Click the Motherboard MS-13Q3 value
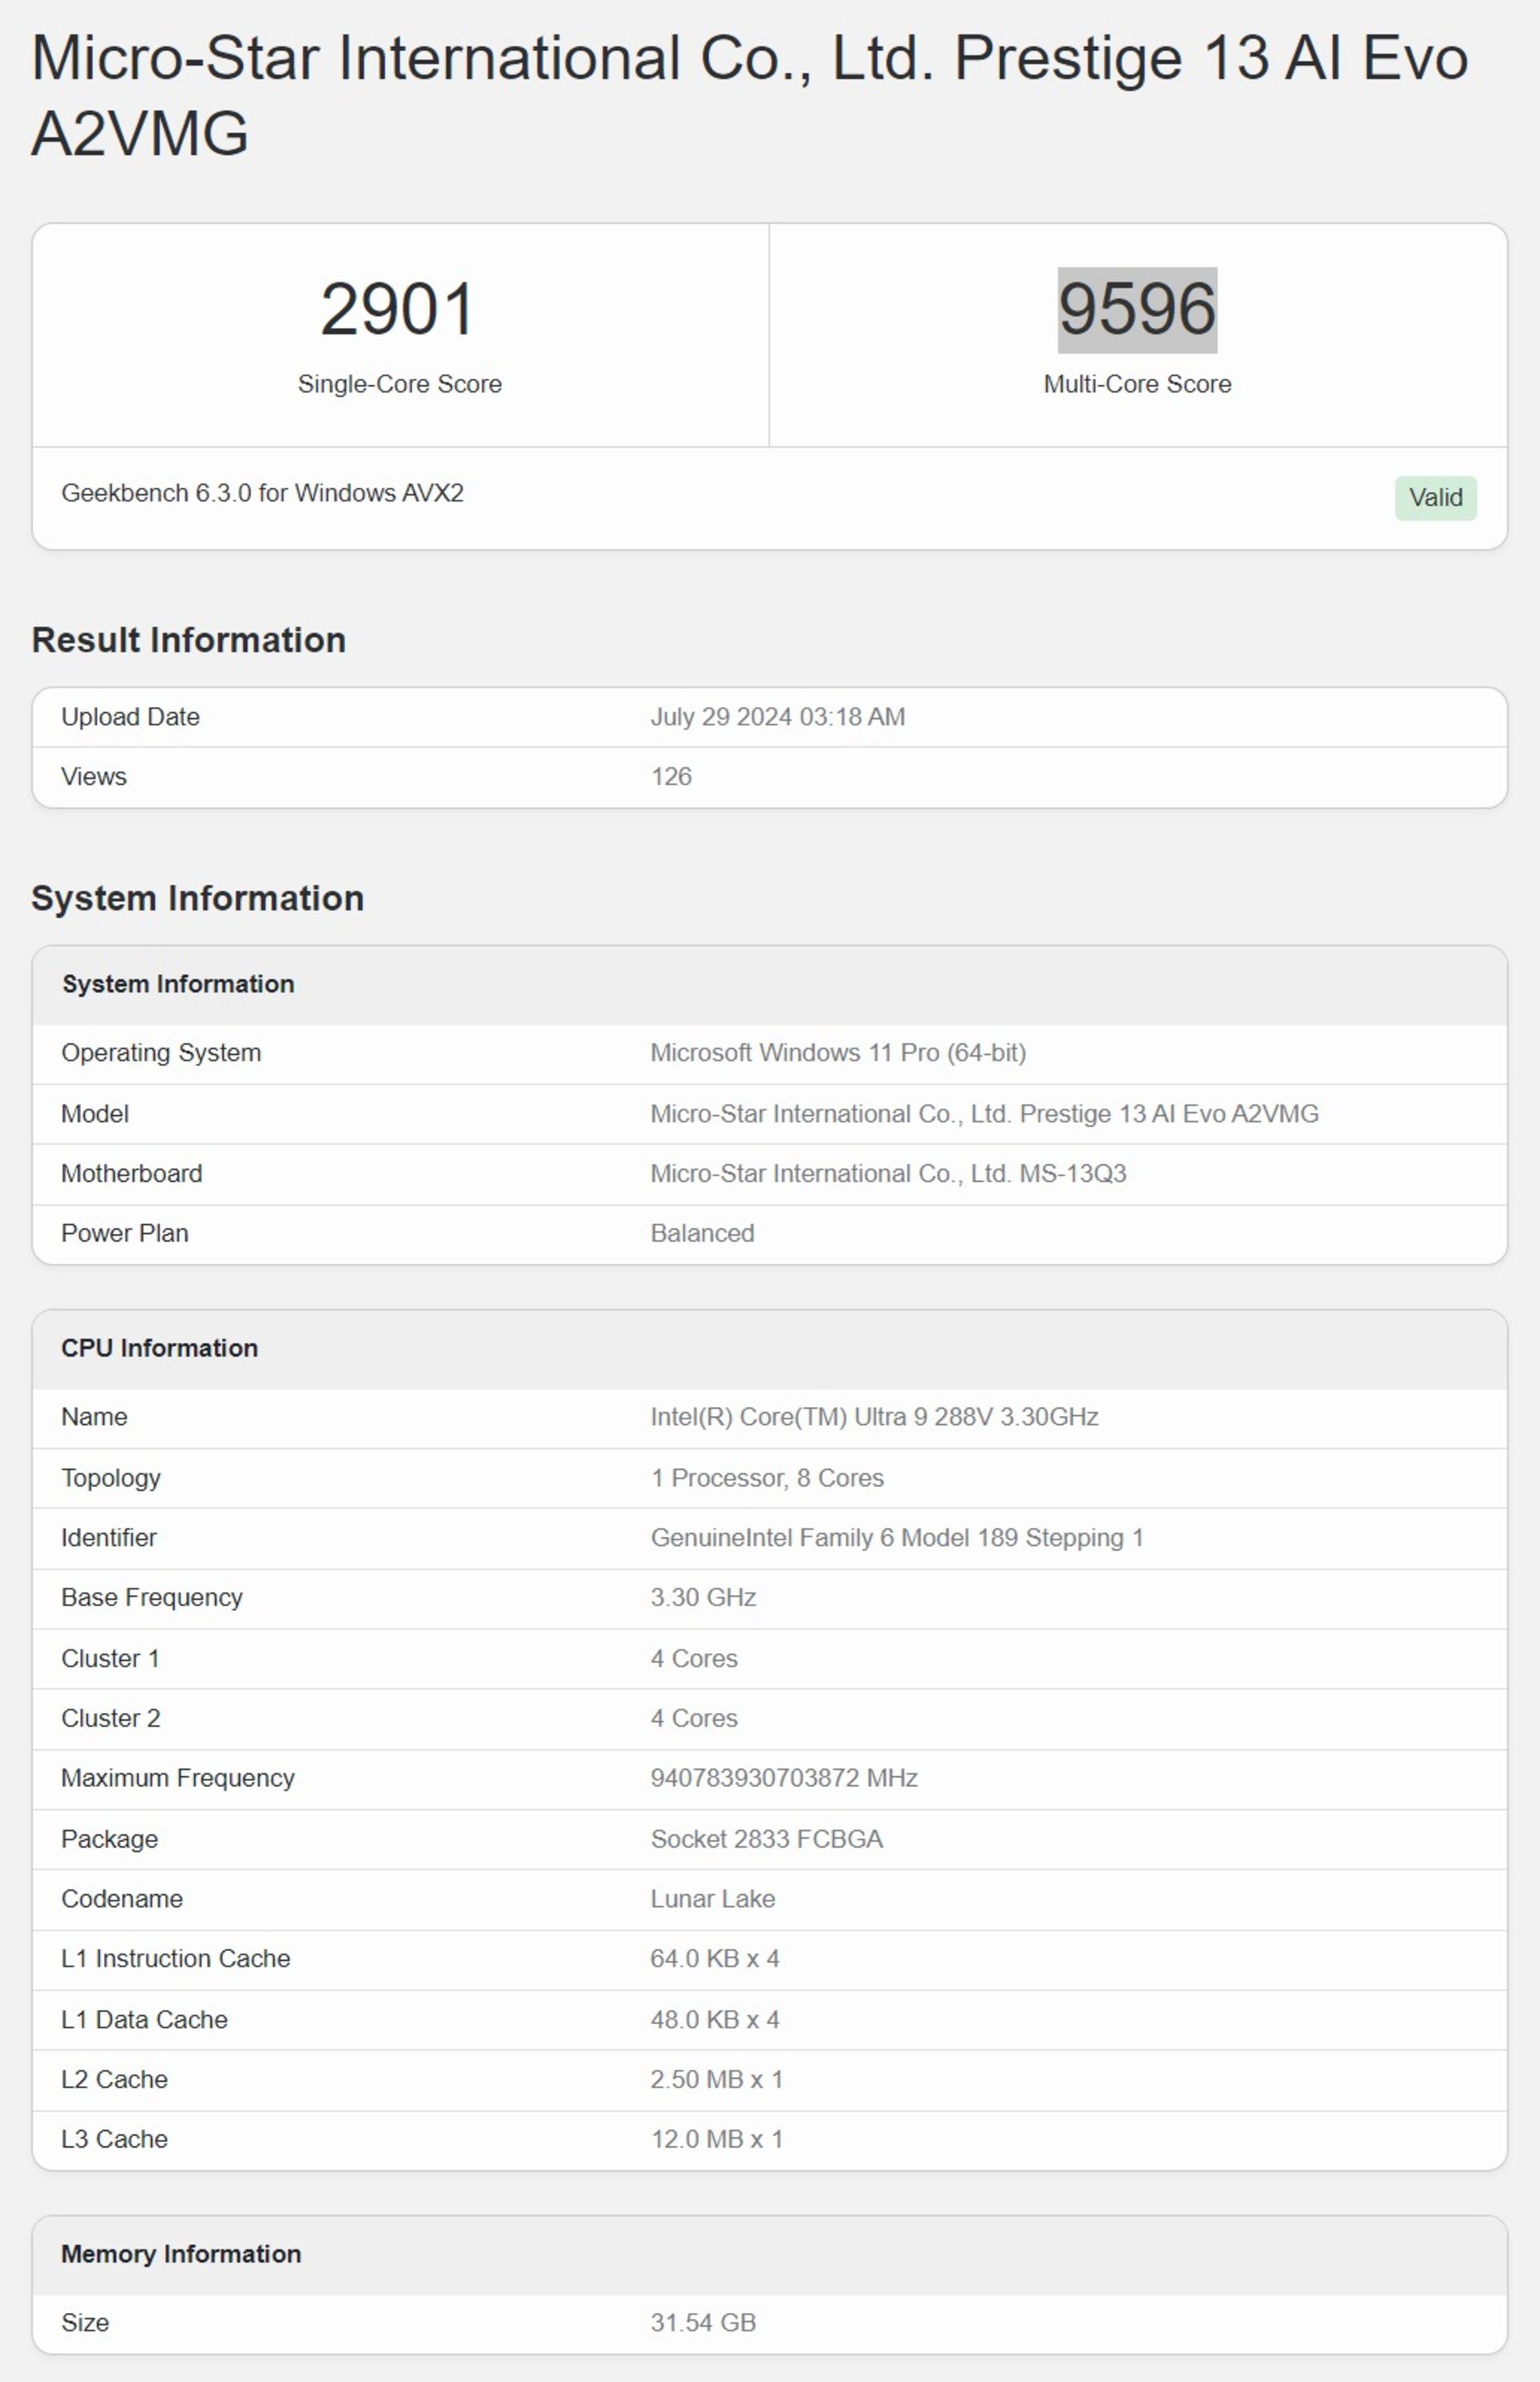1540x2382 pixels. (888, 1174)
